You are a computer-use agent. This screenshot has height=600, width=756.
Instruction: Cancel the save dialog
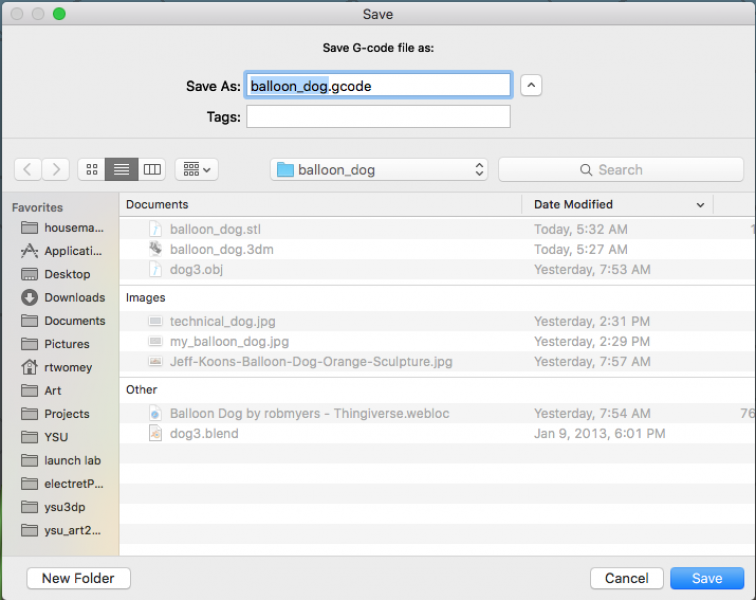(626, 578)
